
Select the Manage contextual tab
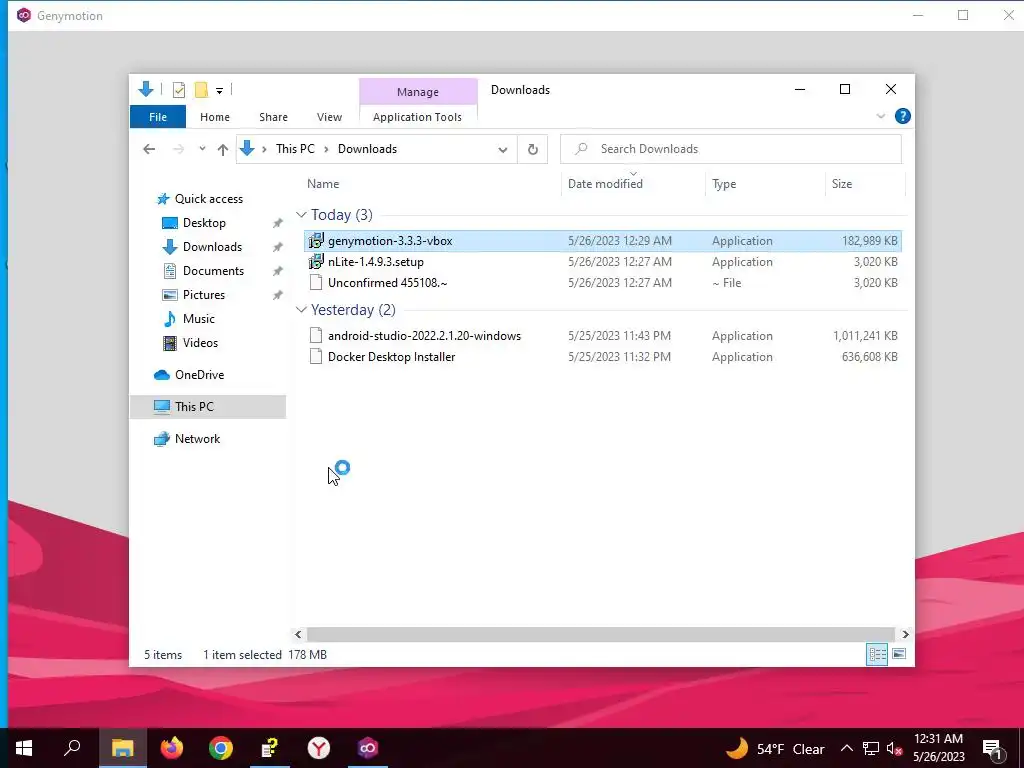(418, 92)
